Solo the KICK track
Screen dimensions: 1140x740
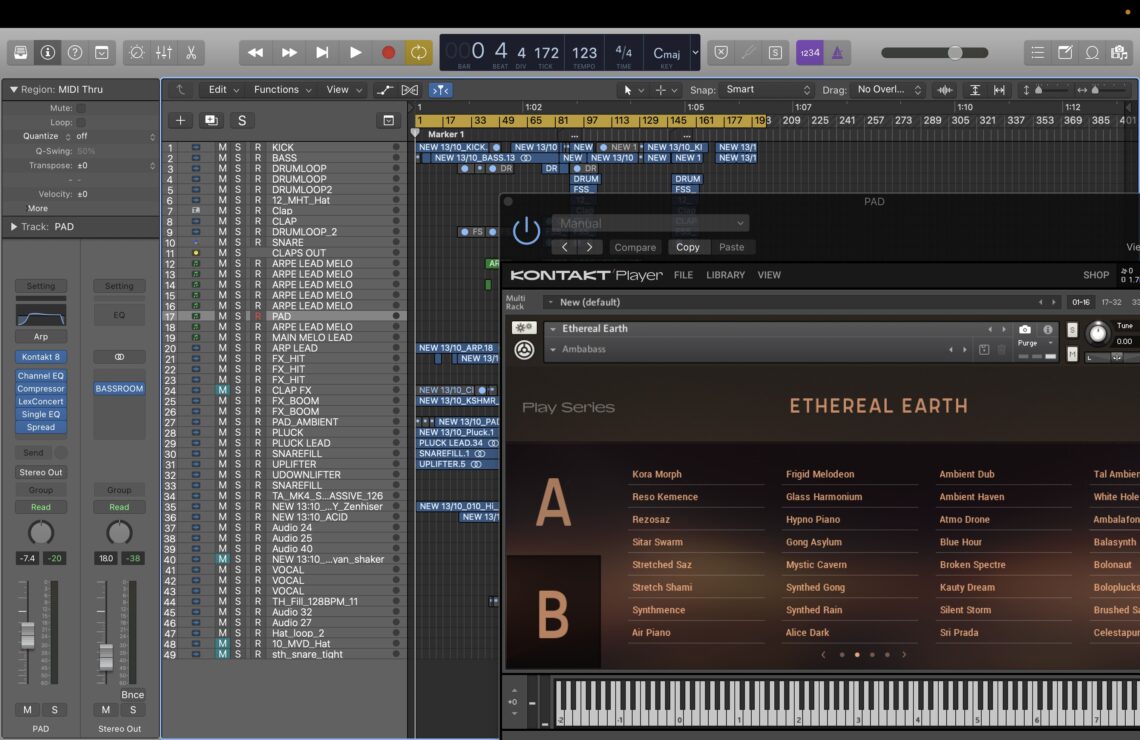pos(238,147)
